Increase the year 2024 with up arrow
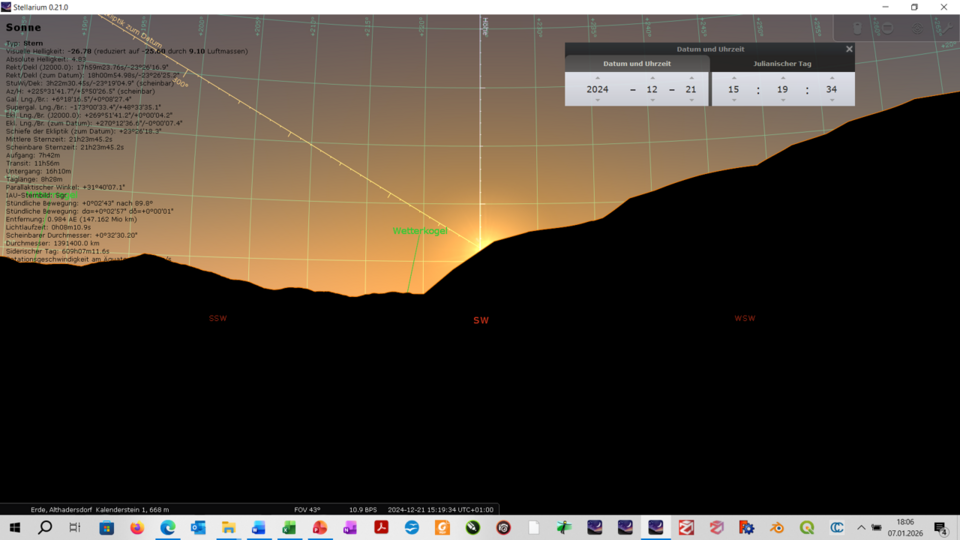The height and width of the screenshot is (540, 960). click(x=598, y=78)
